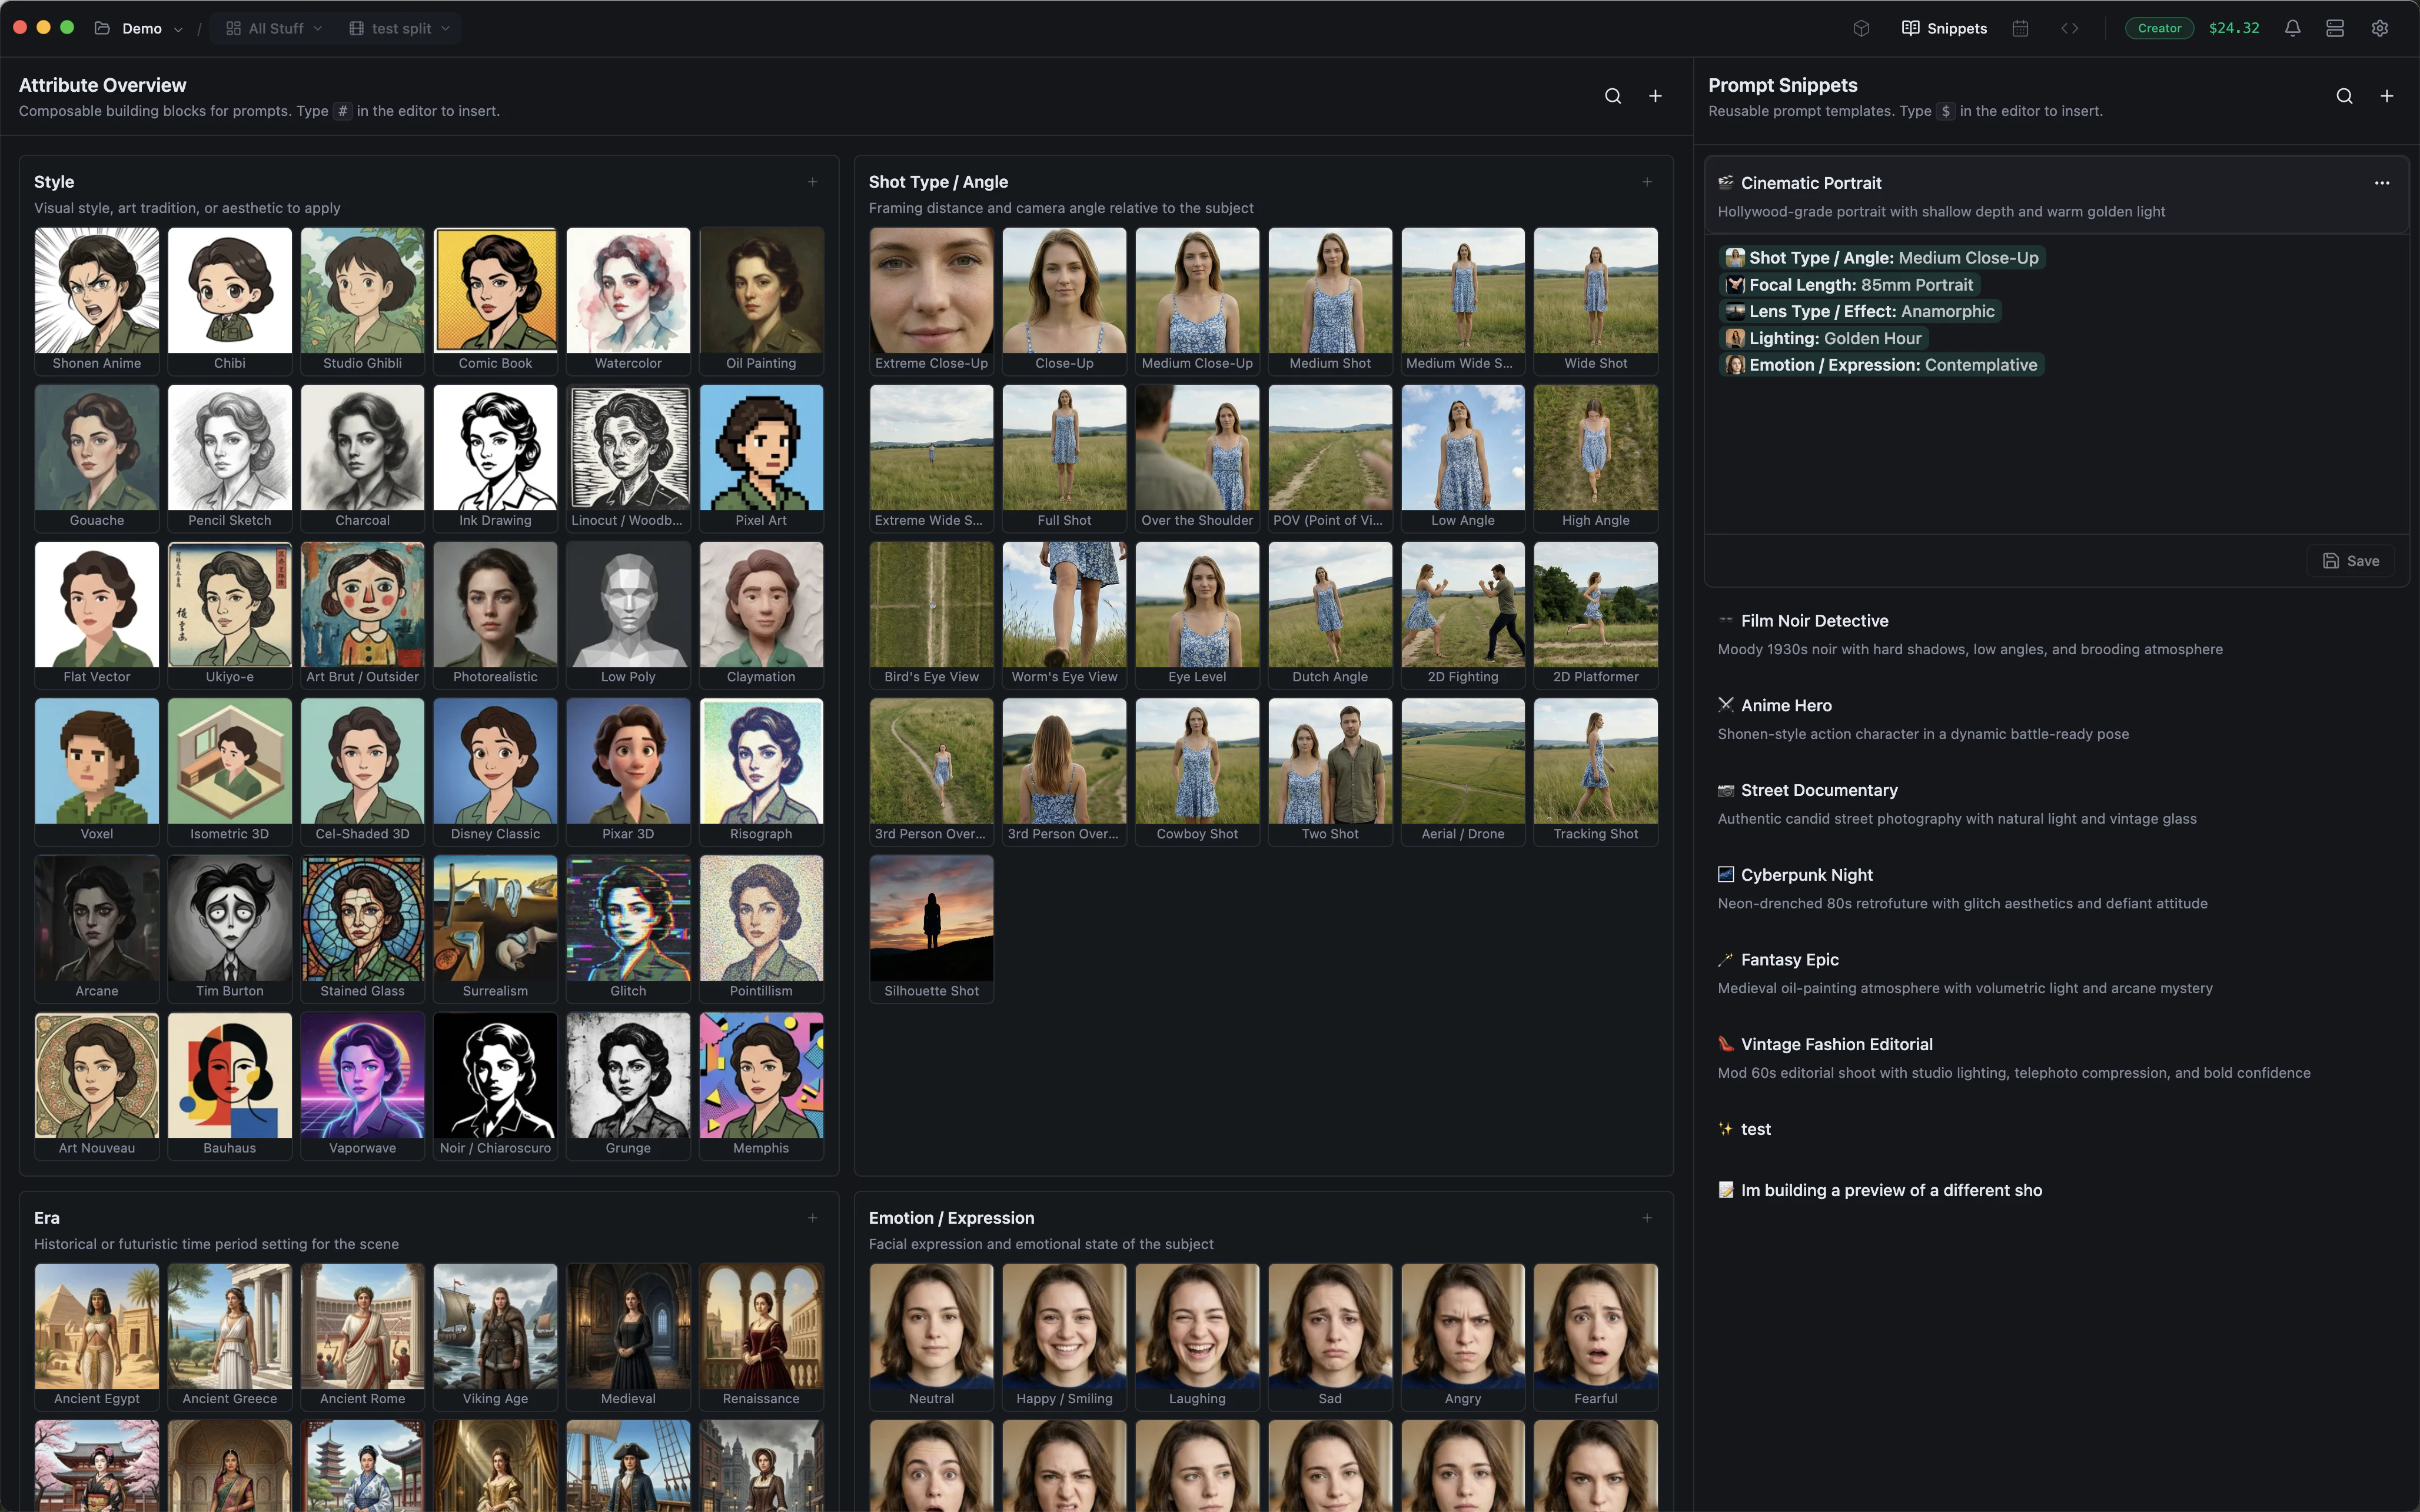
Task: Open the Attribute Overview search icon
Action: [x=1613, y=96]
